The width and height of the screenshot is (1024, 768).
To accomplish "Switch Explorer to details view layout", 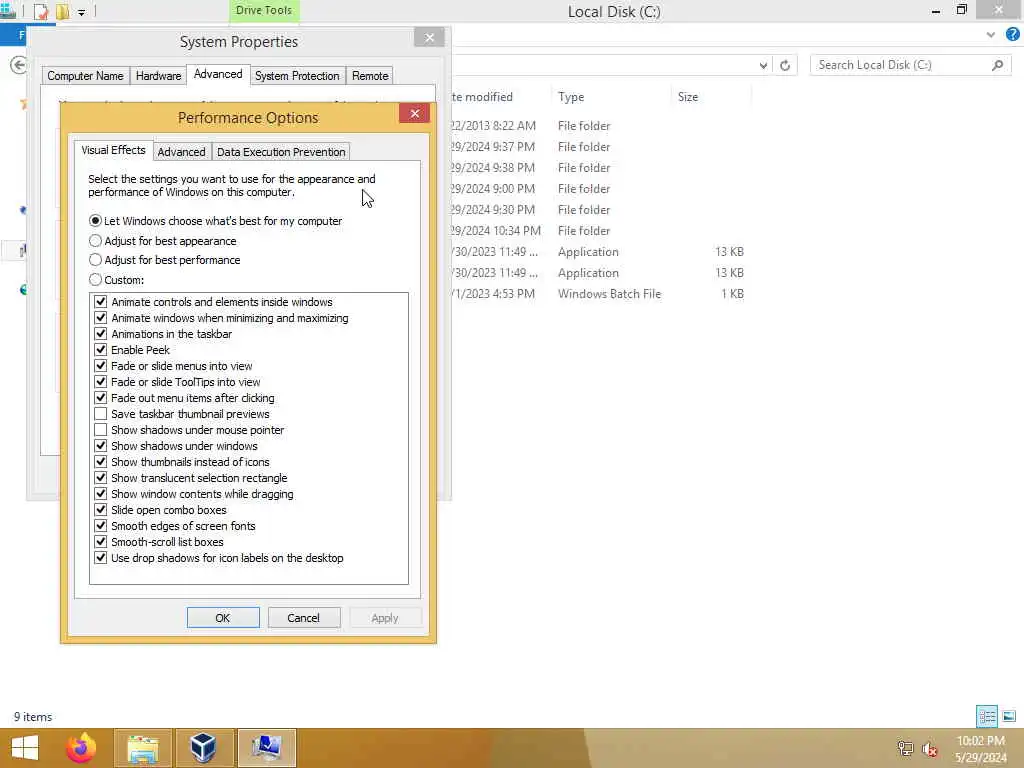I will (987, 716).
